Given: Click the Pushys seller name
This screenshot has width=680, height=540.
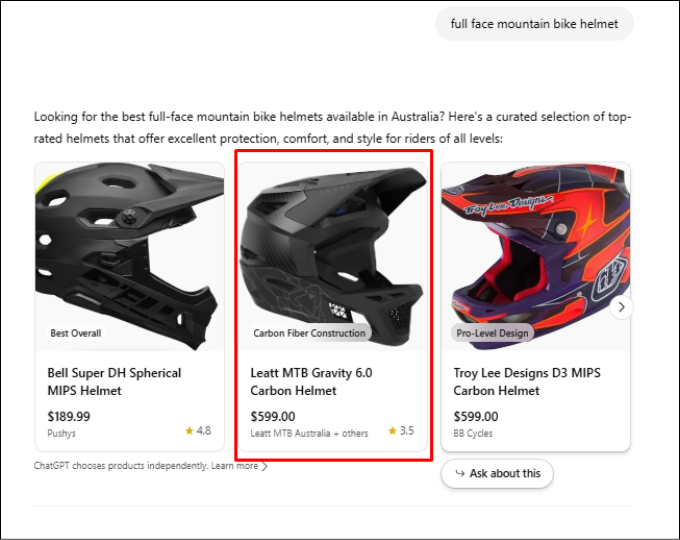Looking at the screenshot, I should tap(62, 434).
